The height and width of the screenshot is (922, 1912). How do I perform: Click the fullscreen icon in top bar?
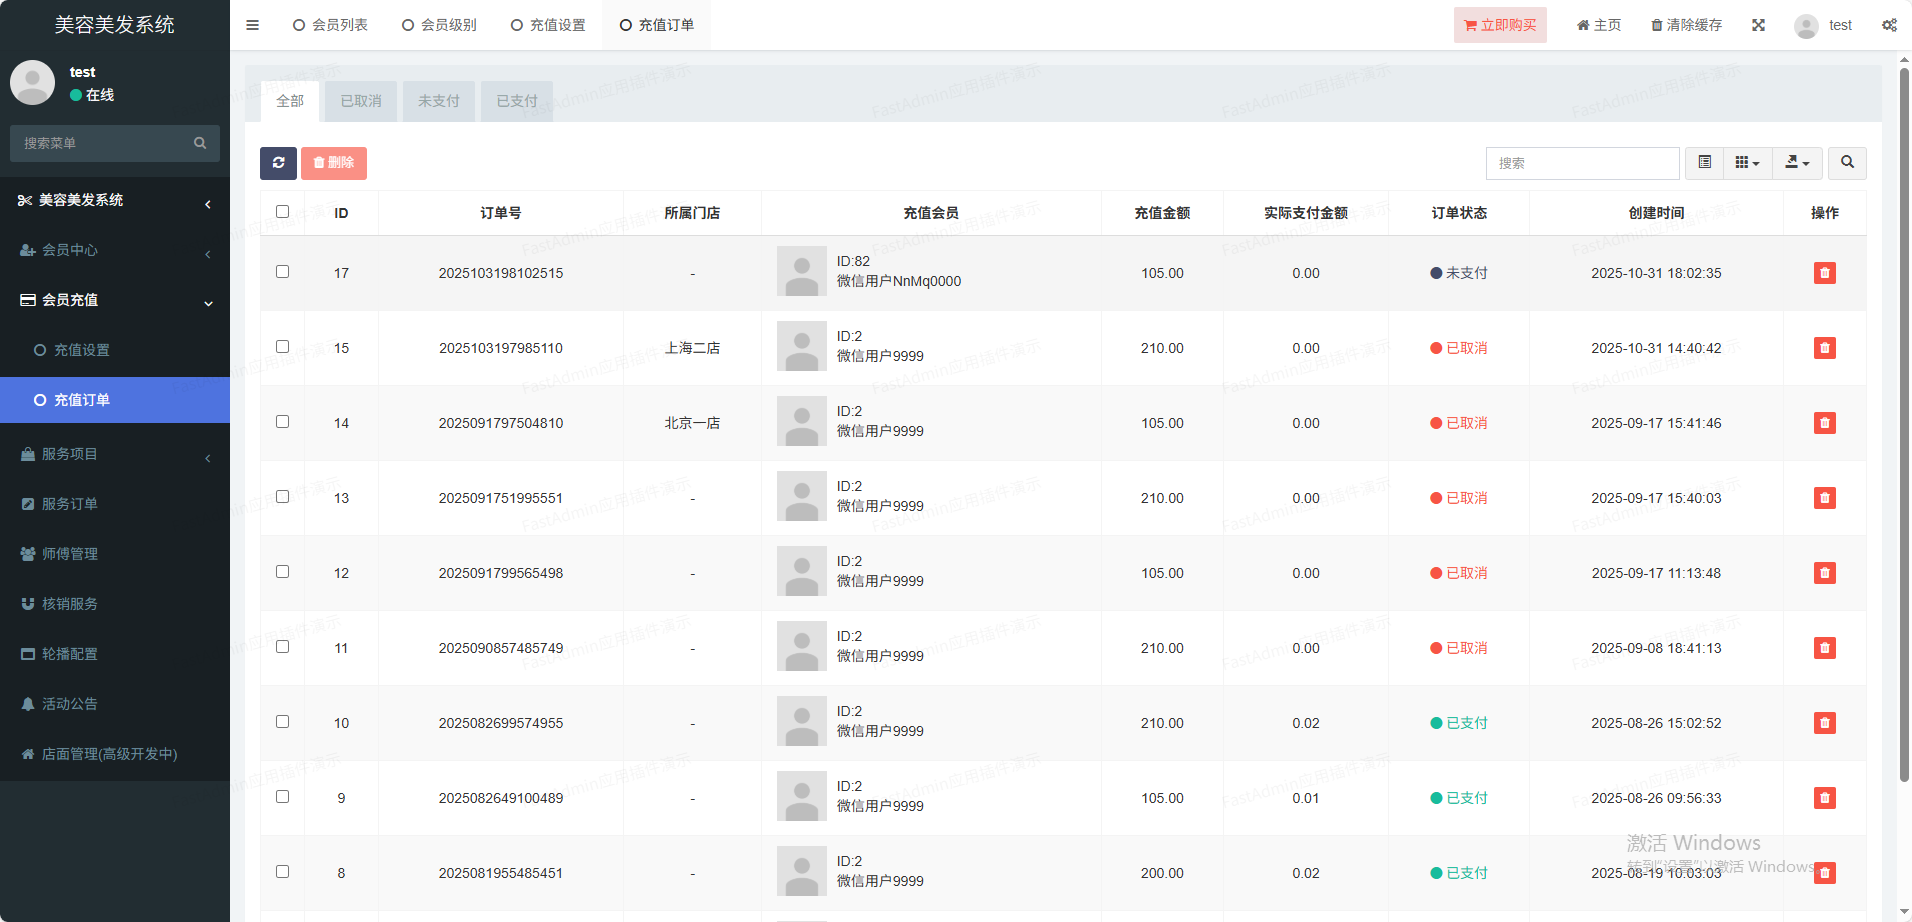[x=1758, y=25]
